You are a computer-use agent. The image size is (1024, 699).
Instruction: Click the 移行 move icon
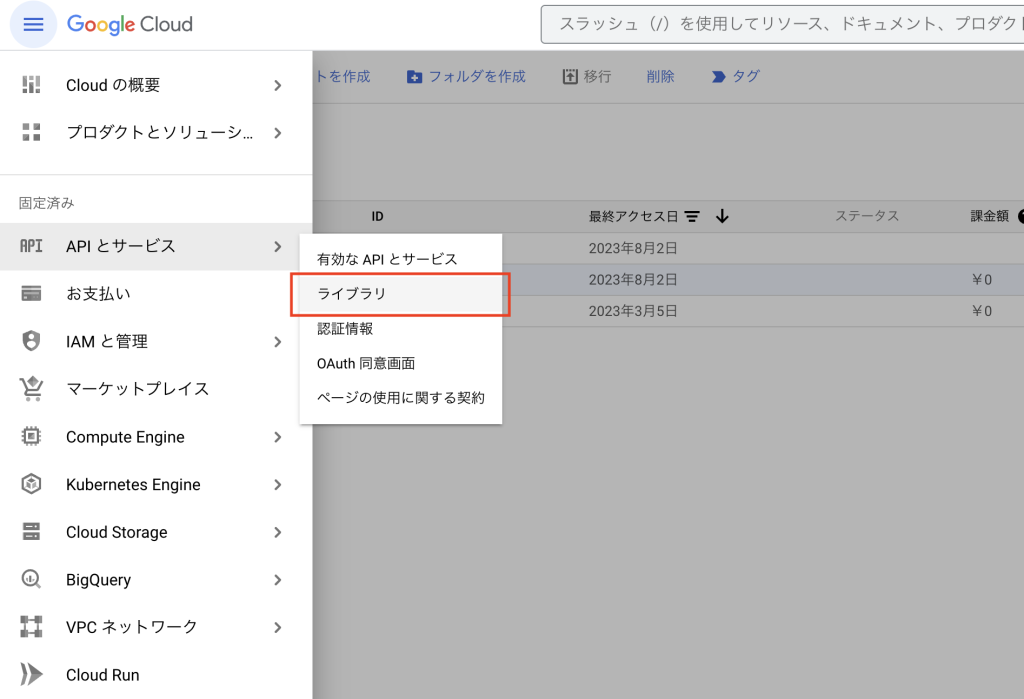pyautogui.click(x=570, y=76)
